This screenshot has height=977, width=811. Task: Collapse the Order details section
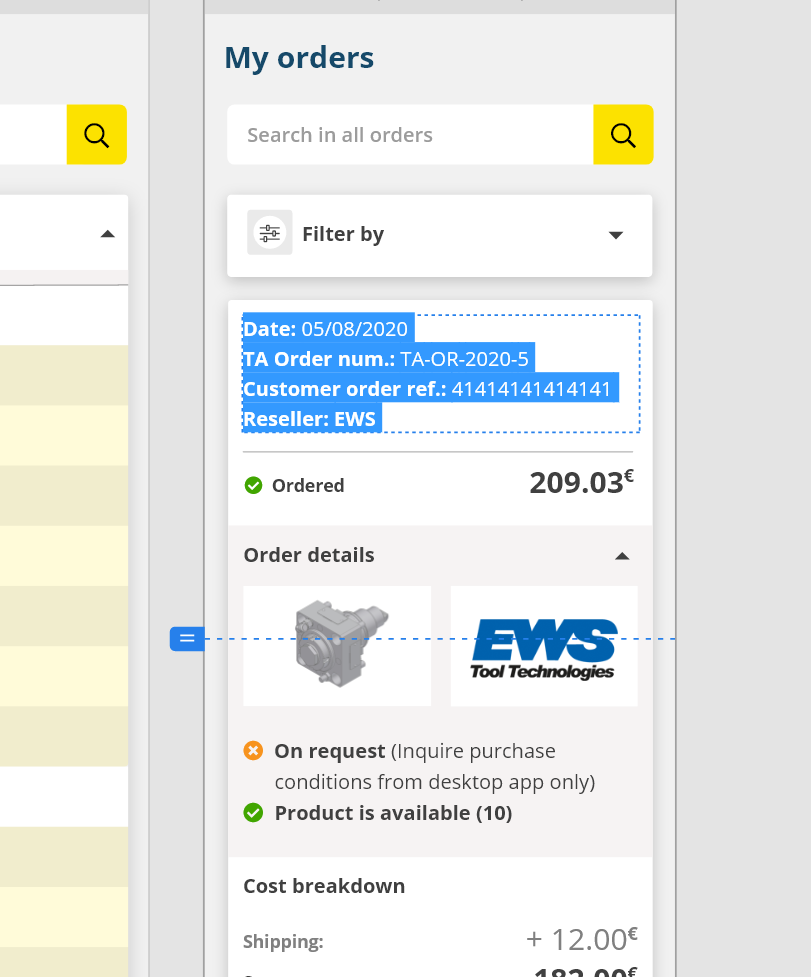622,556
